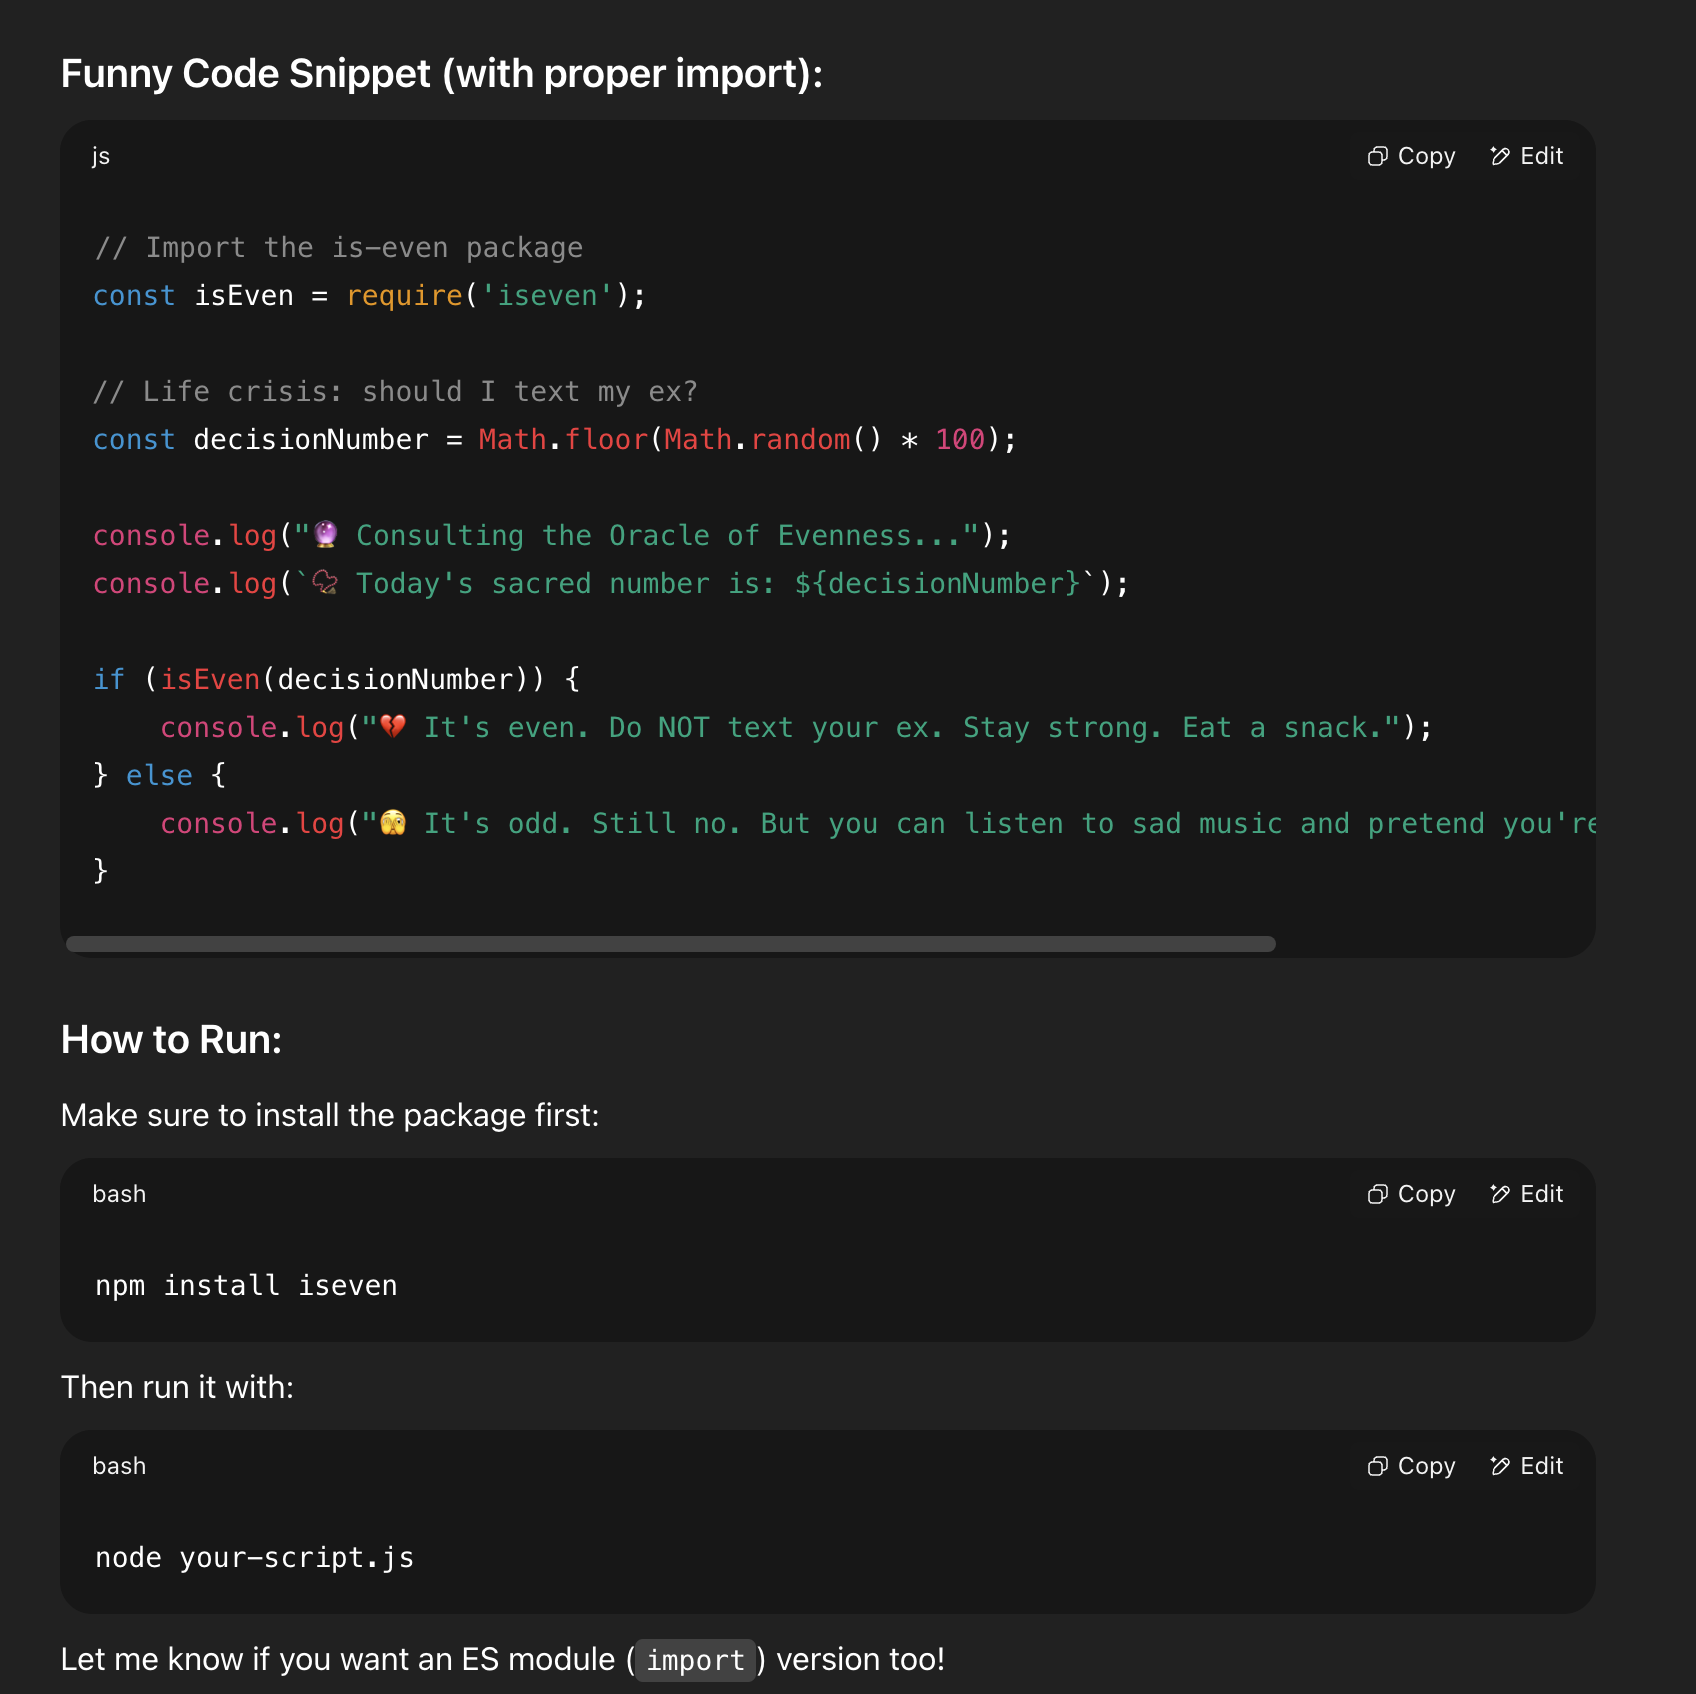Click the peeking face emoji in the odd branch
Viewport: 1696px width, 1694px height.
click(x=393, y=823)
